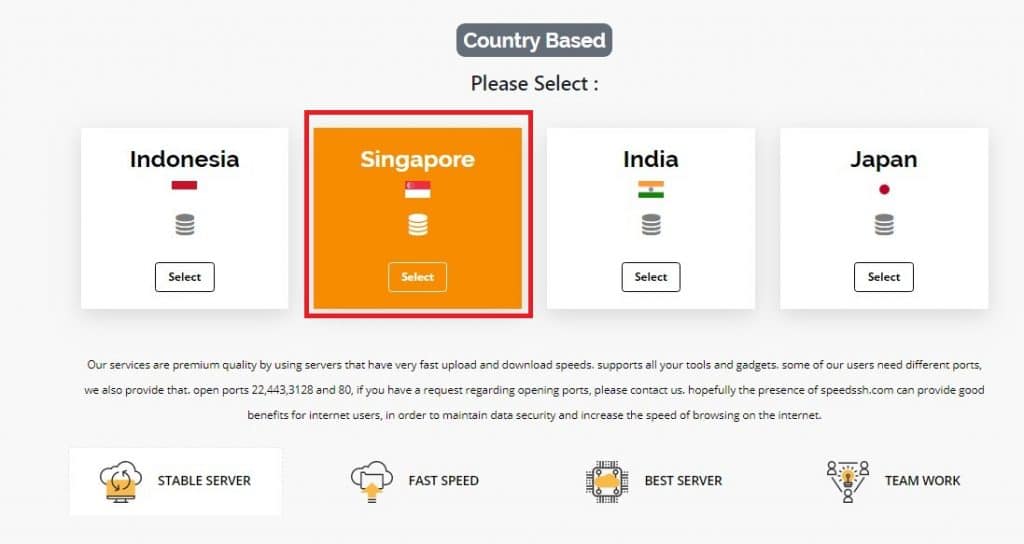The height and width of the screenshot is (544, 1024).
Task: Click the STABLE SERVER feature label
Action: [x=204, y=481]
